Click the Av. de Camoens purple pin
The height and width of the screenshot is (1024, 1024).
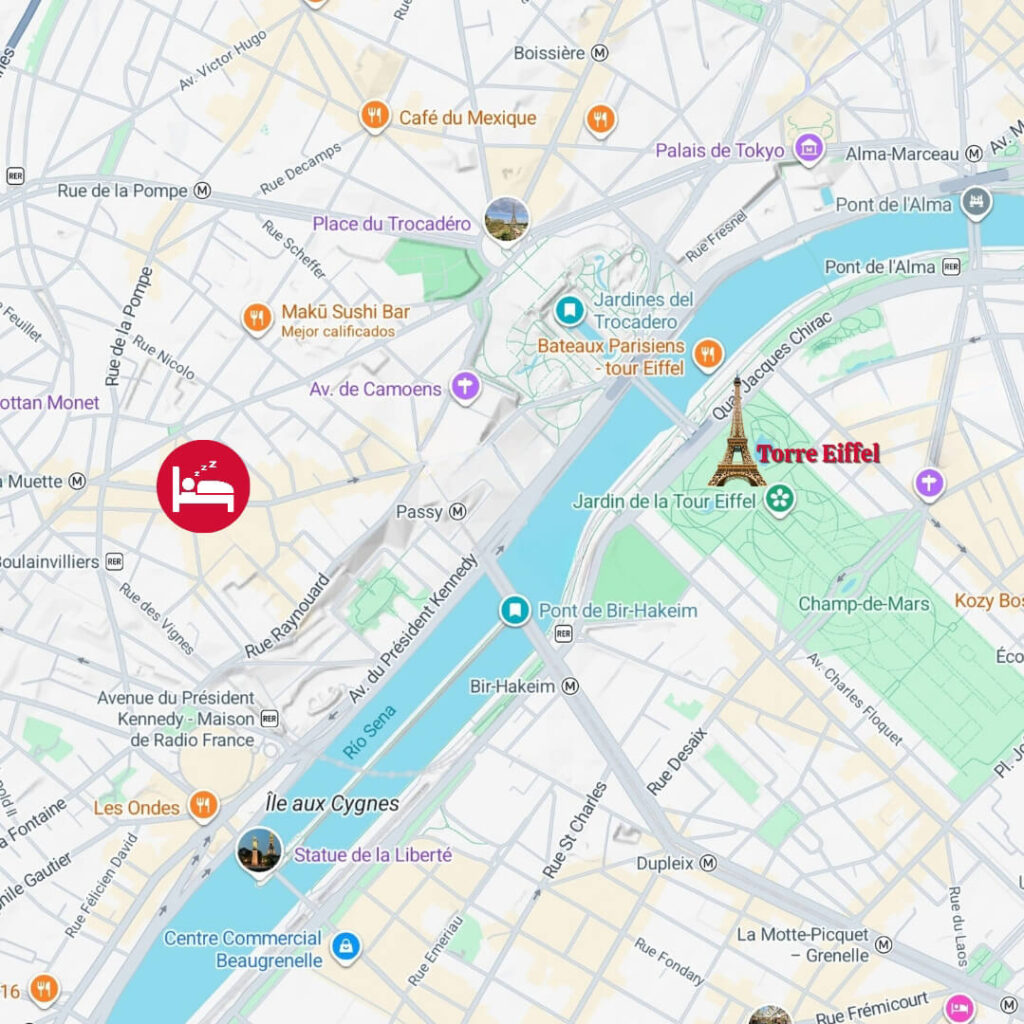point(466,387)
